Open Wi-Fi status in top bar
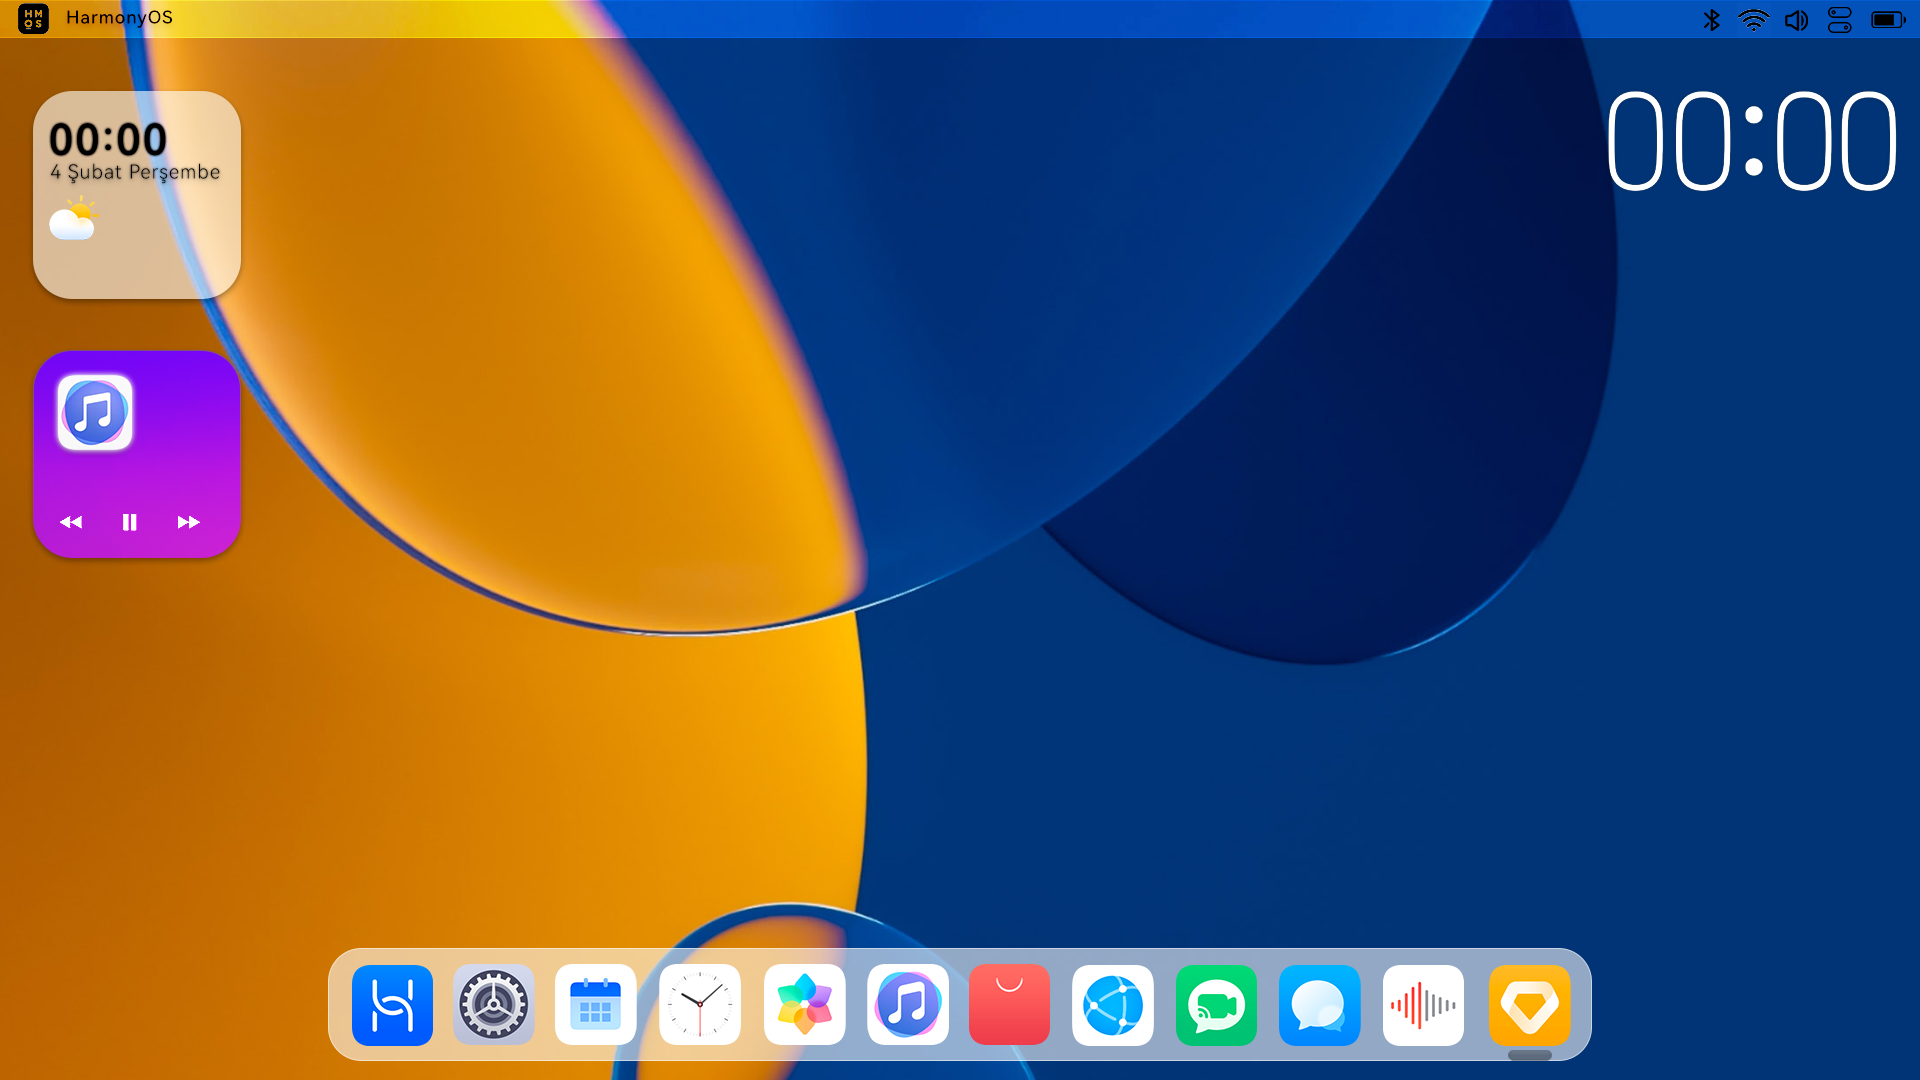This screenshot has height=1080, width=1920. [x=1753, y=20]
